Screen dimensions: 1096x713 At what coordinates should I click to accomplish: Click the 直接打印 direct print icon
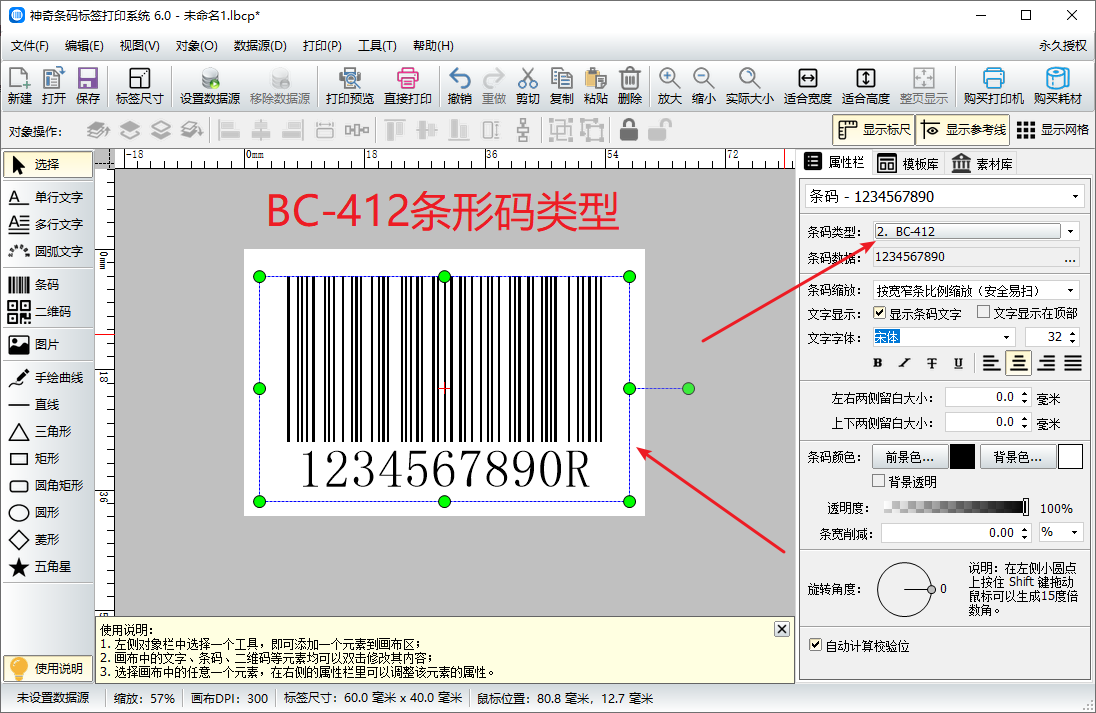(408, 86)
